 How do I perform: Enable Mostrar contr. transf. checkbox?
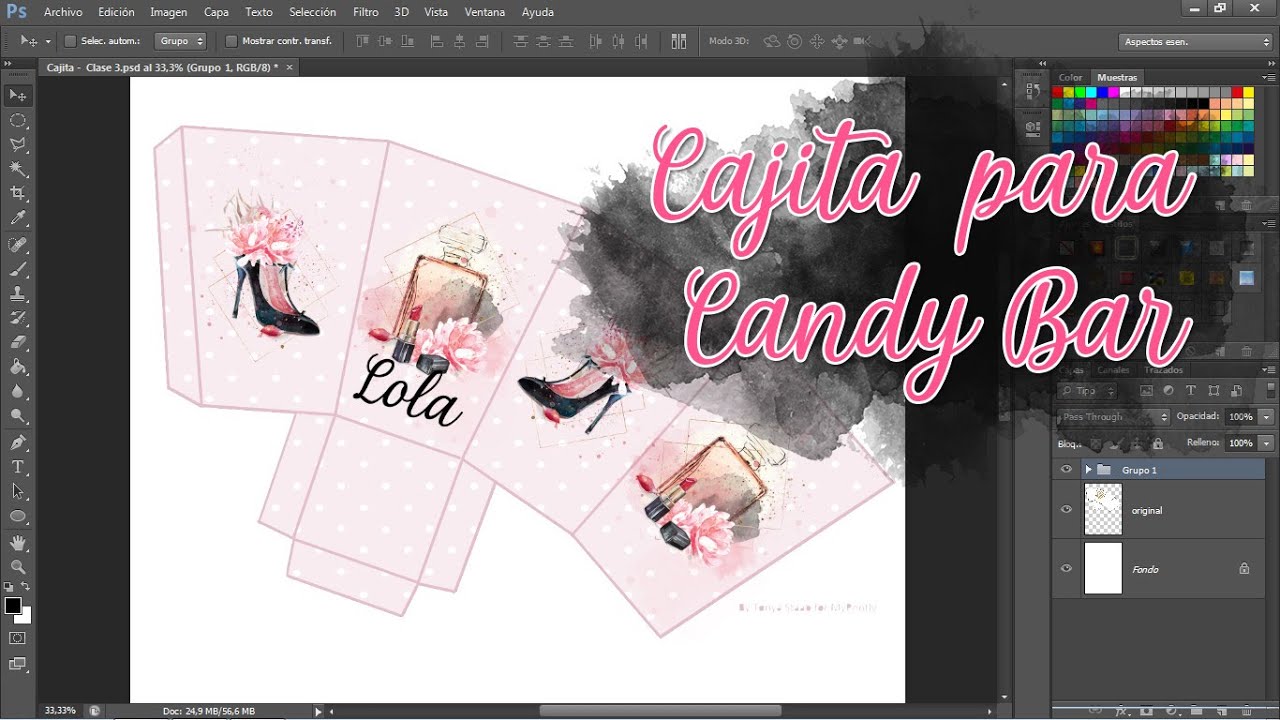[231, 41]
